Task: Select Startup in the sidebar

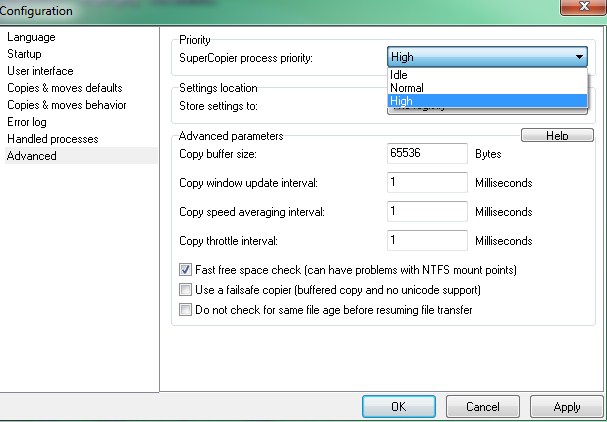Action: [x=25, y=54]
